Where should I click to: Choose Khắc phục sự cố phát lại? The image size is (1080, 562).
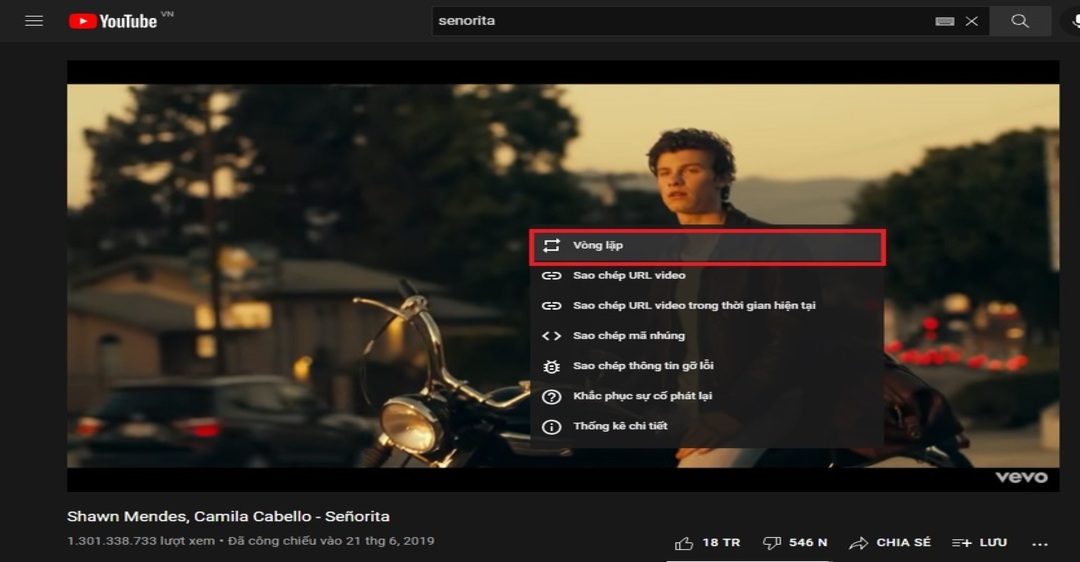pyautogui.click(x=707, y=396)
